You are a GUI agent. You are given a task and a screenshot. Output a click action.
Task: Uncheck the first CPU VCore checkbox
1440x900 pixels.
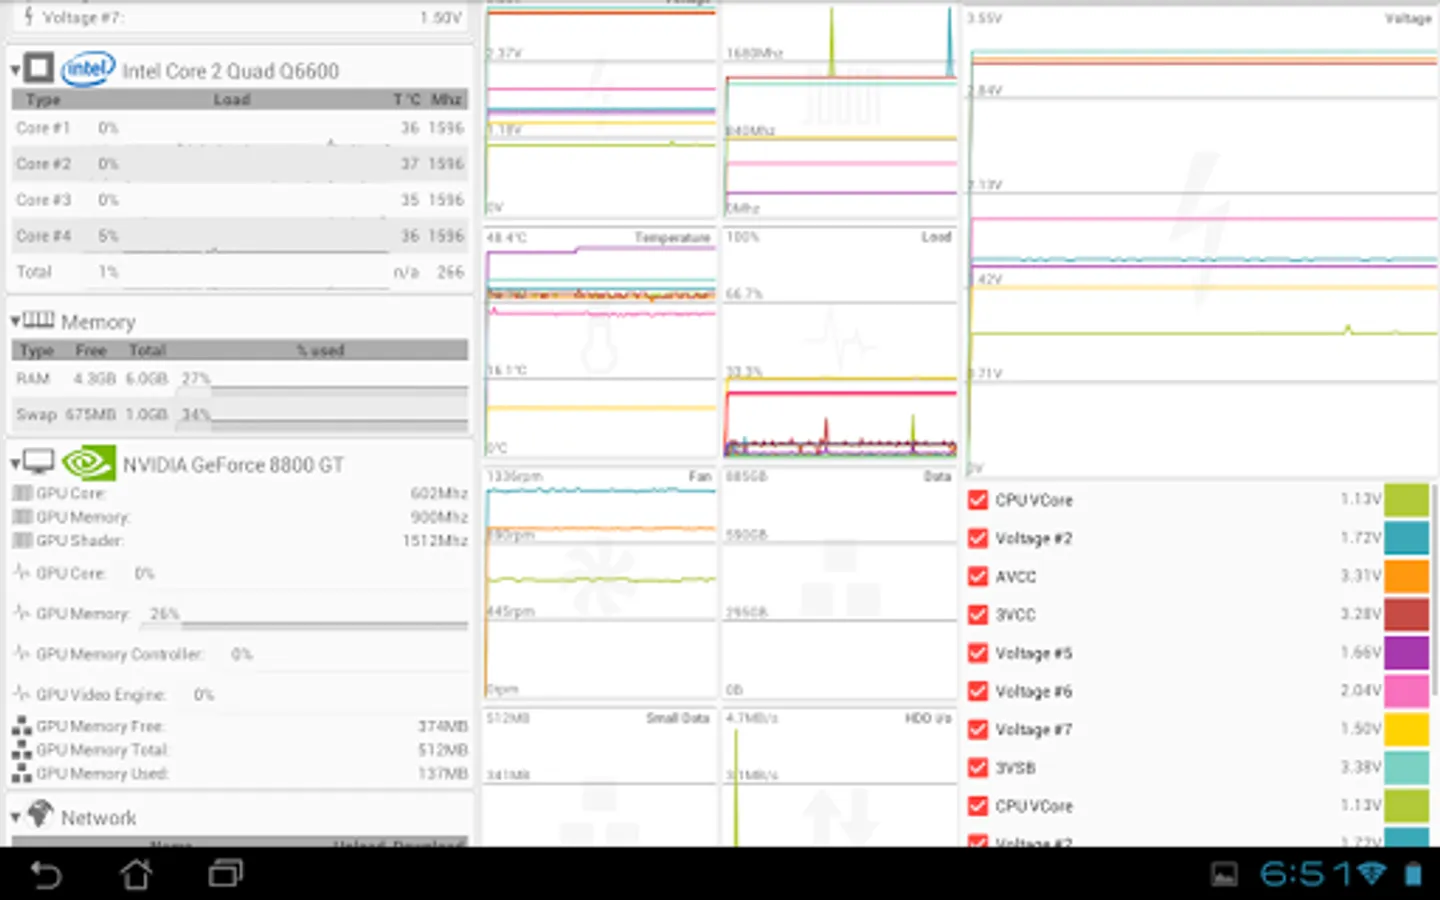pos(978,500)
